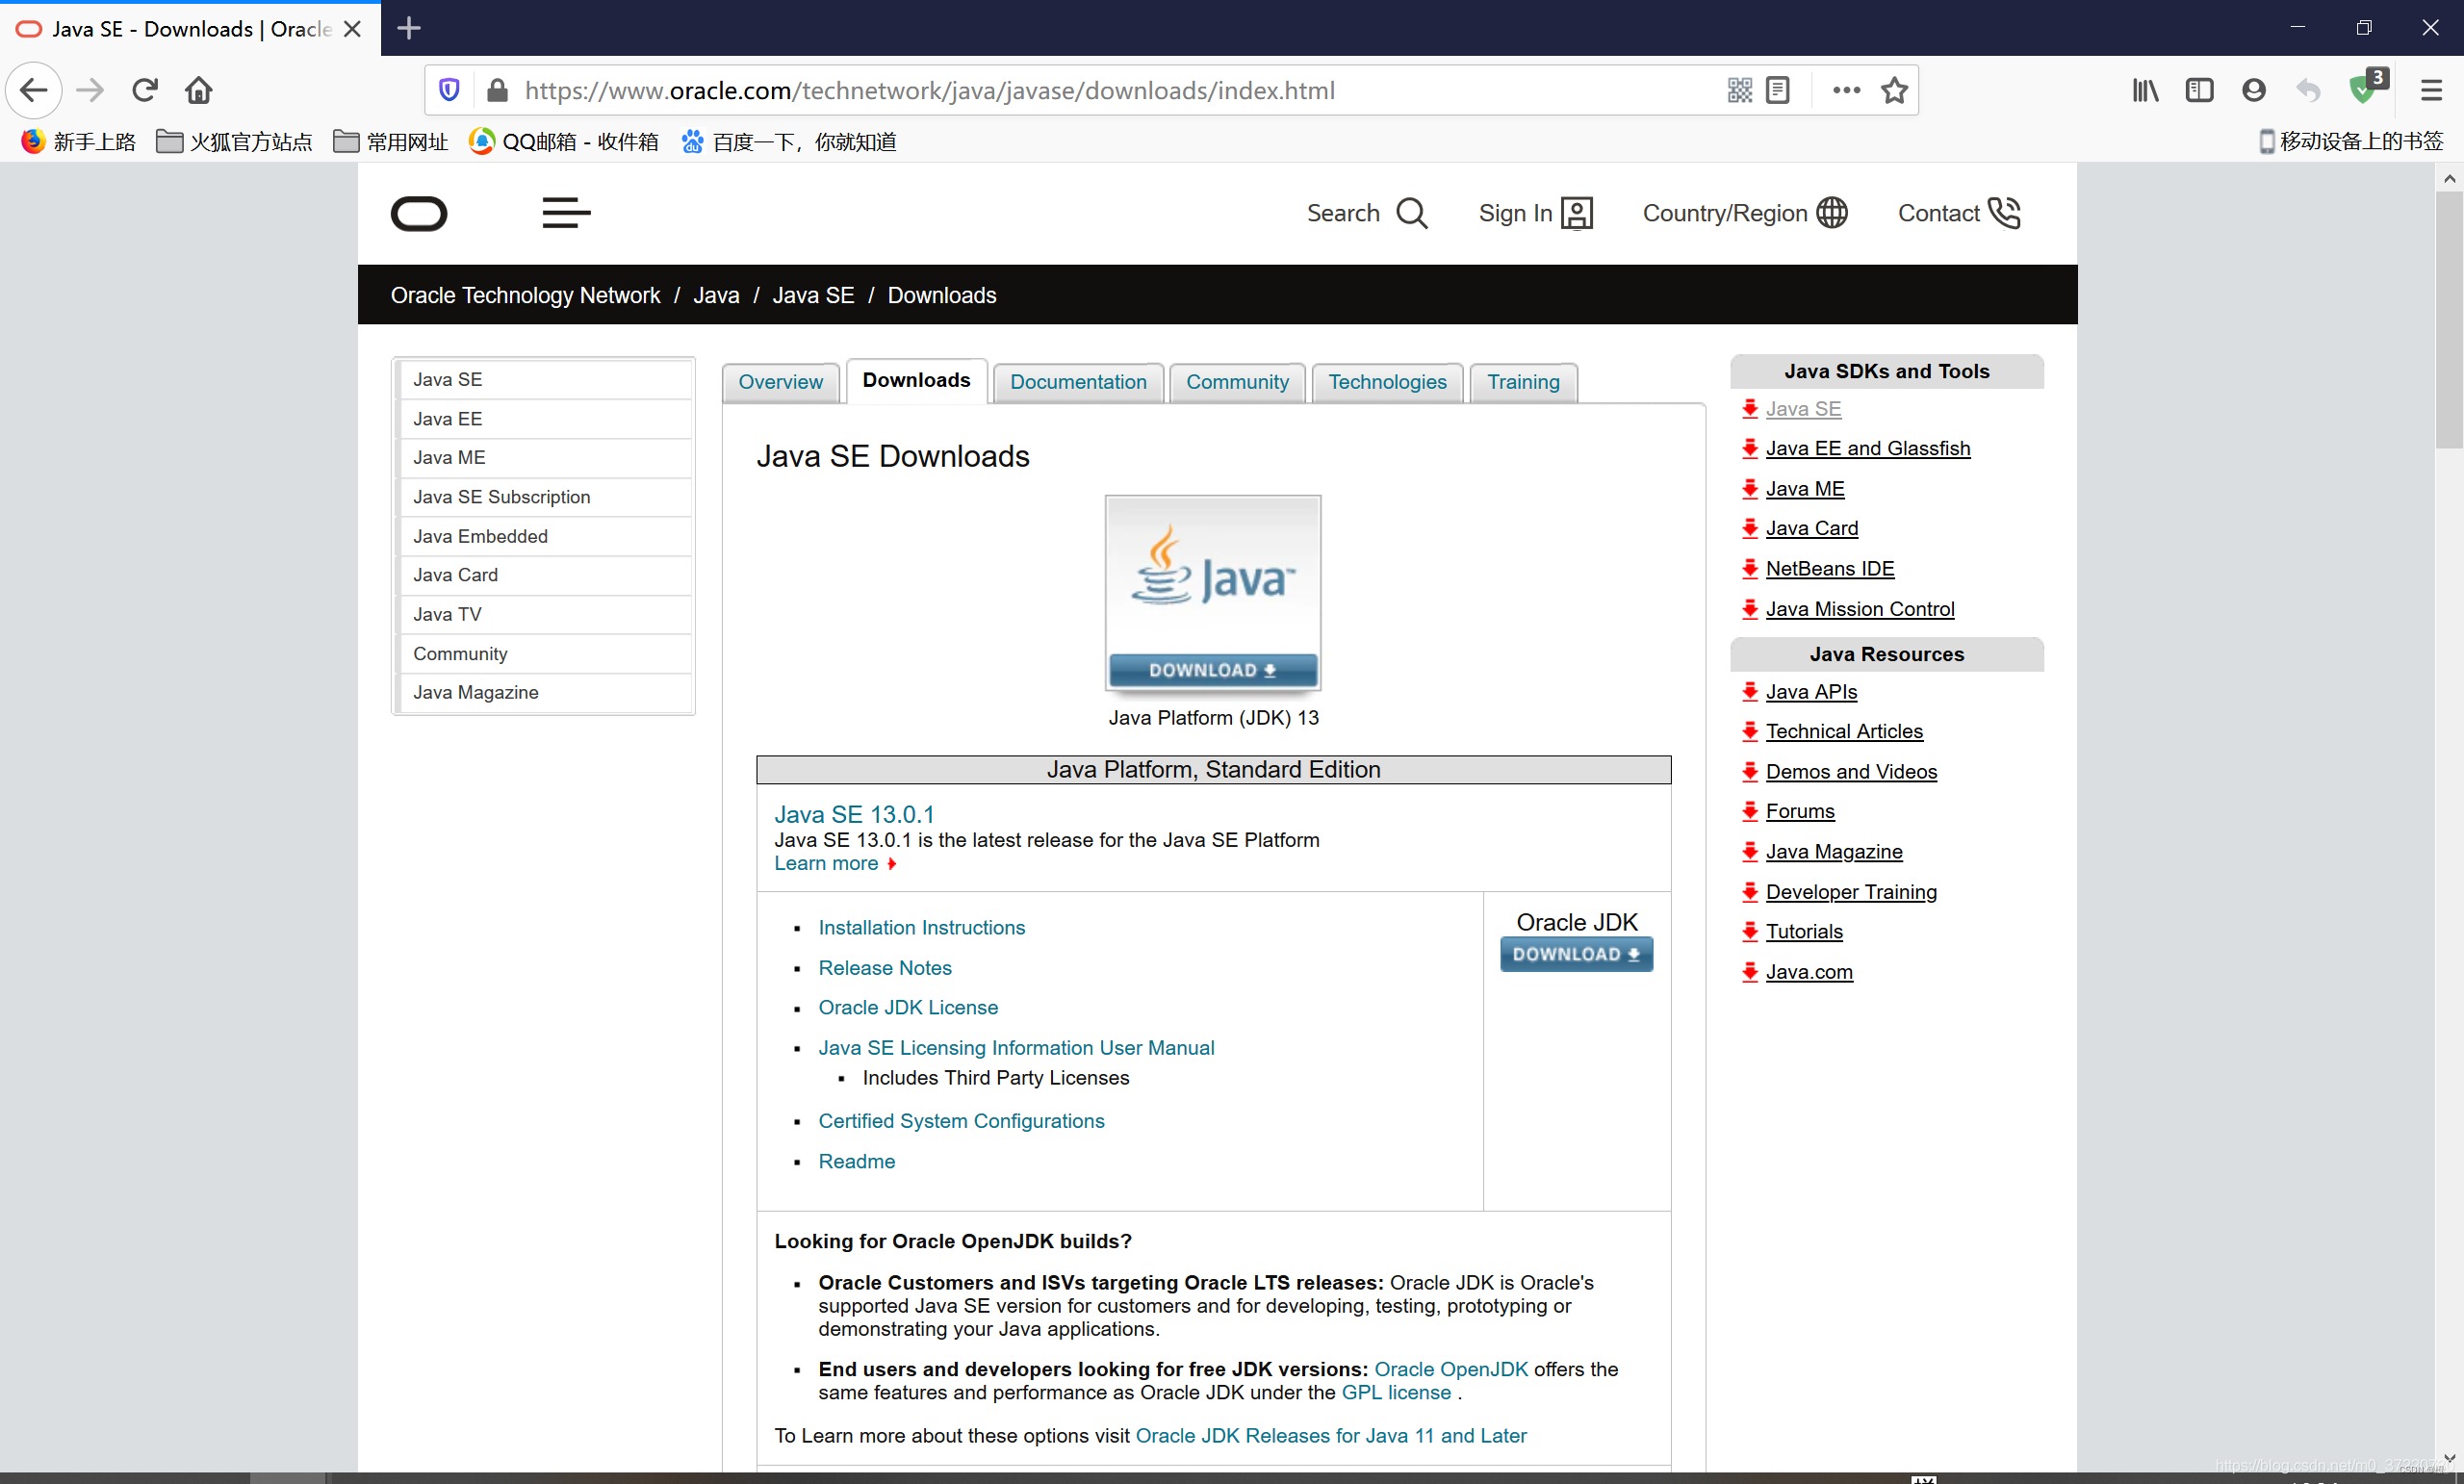Screen dimensions: 2464x1484
Task: Click the tracking protection shield icon
Action: (x=449, y=90)
